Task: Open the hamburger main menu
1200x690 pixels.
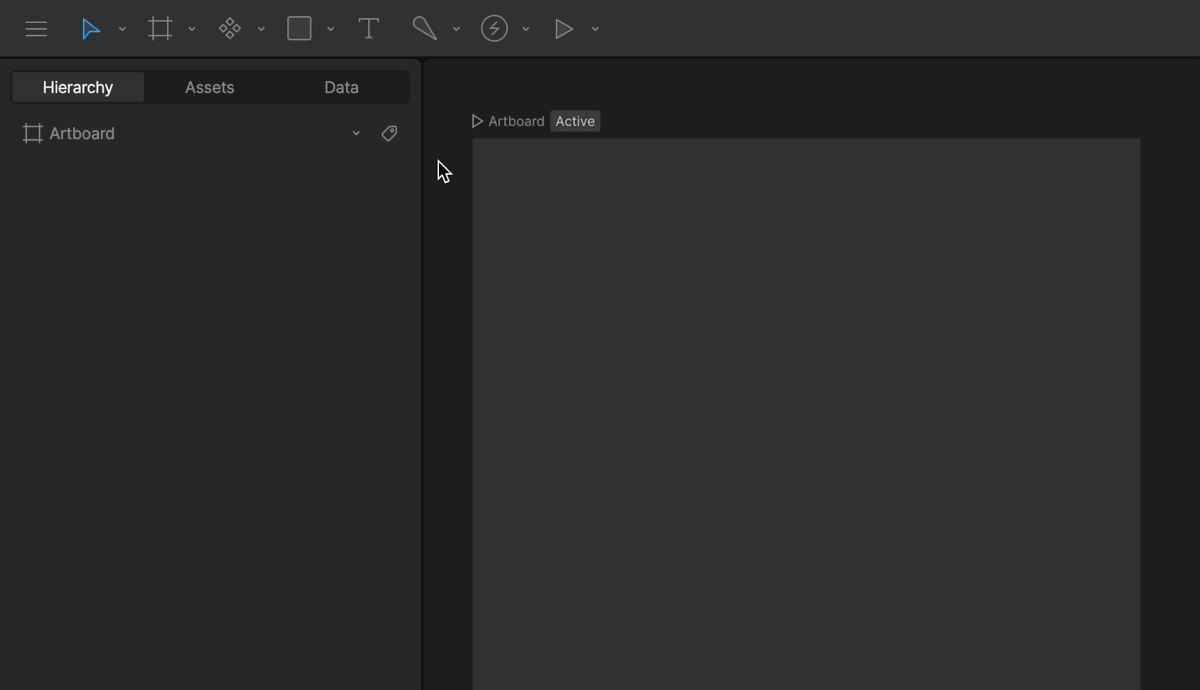Action: tap(36, 29)
